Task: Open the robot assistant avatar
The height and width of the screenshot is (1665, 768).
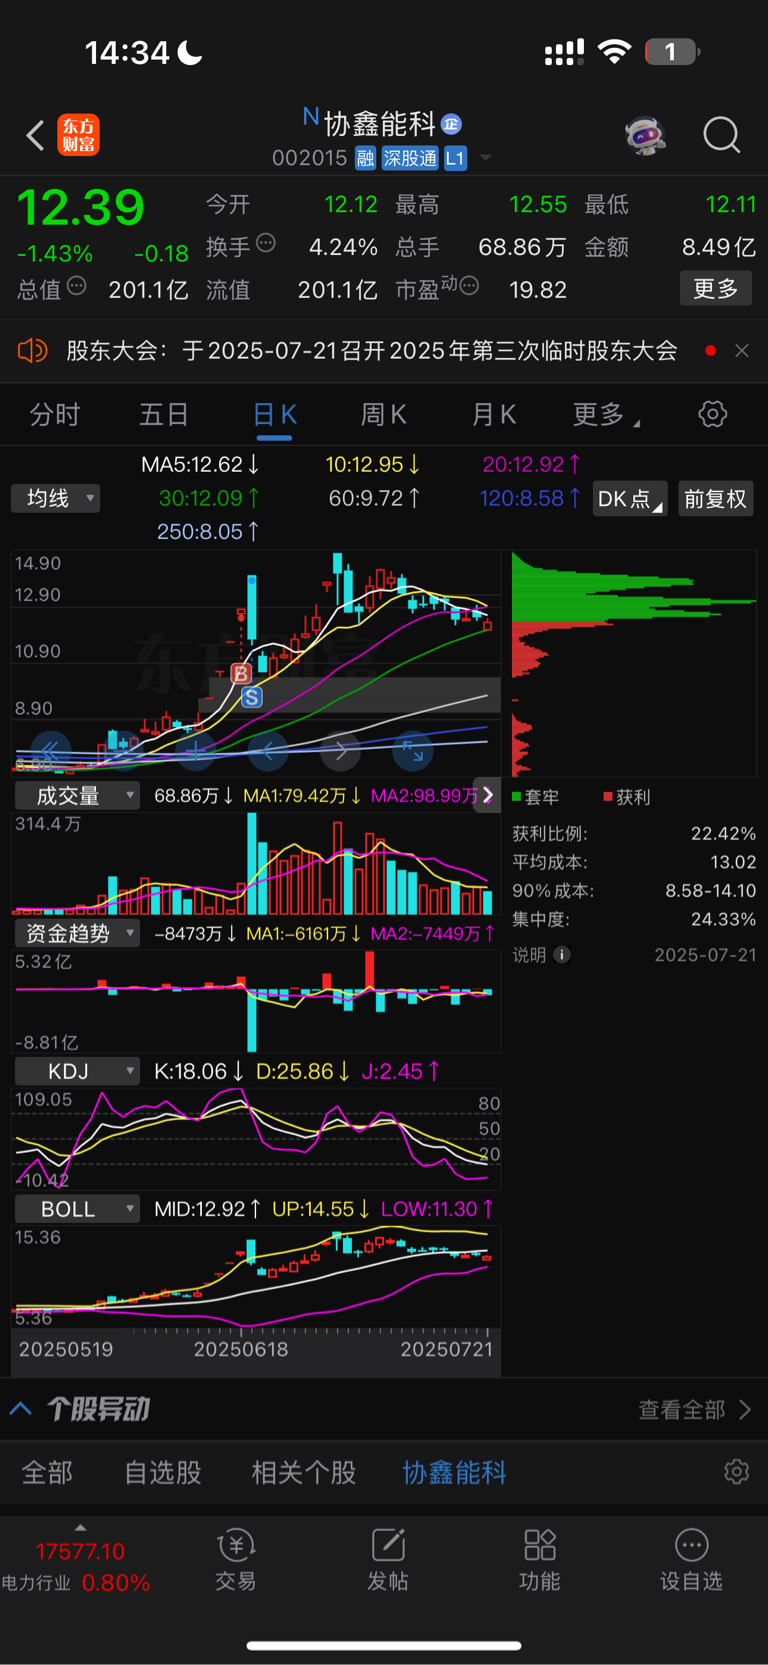Action: click(645, 135)
